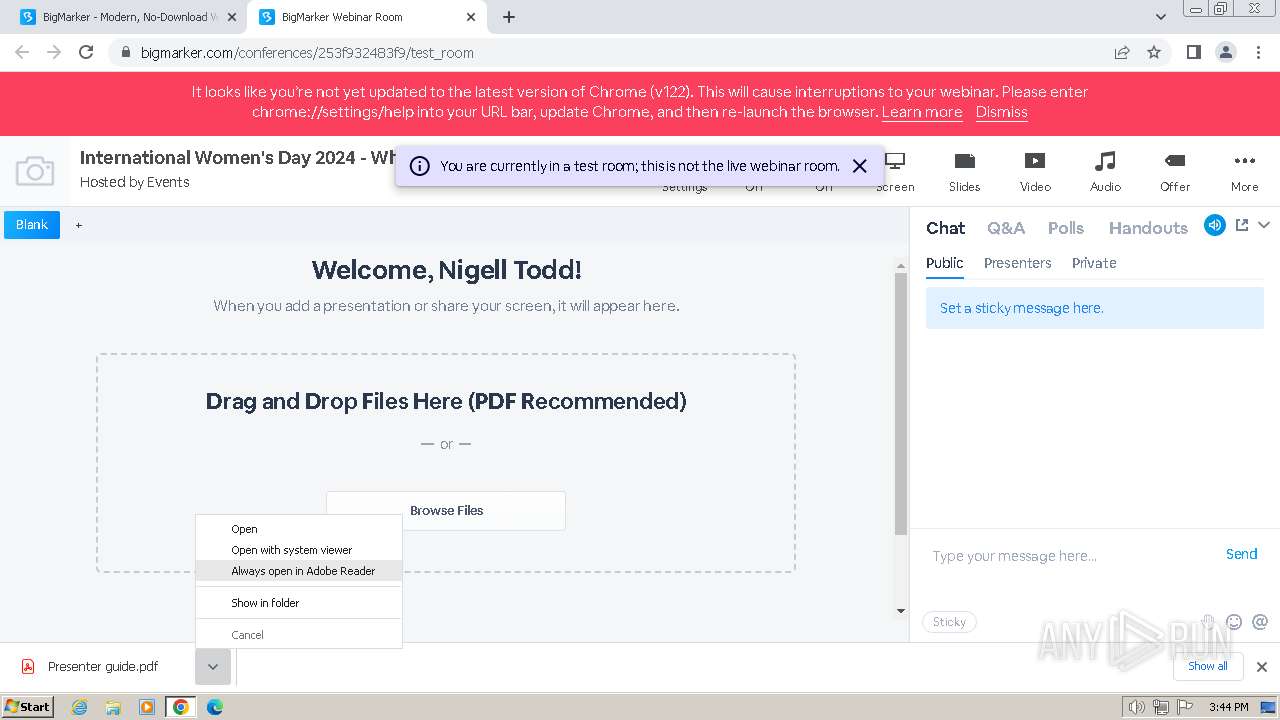Add a new whiteboard tab with the plus

[79, 225]
